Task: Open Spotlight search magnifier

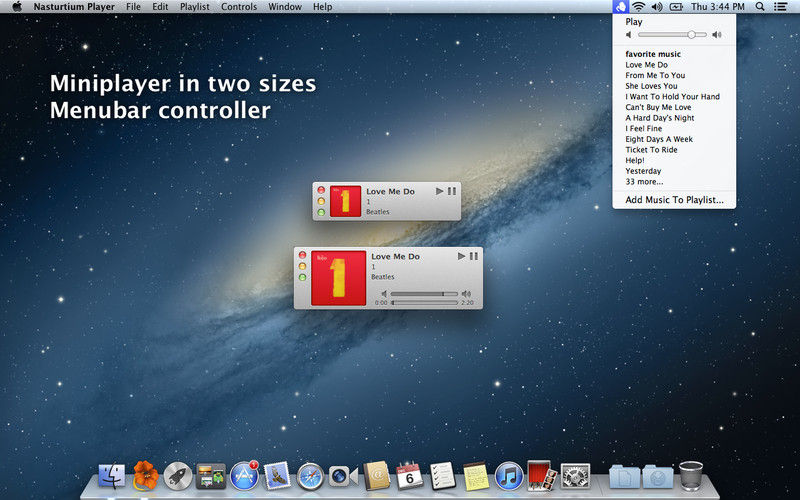Action: pos(760,7)
